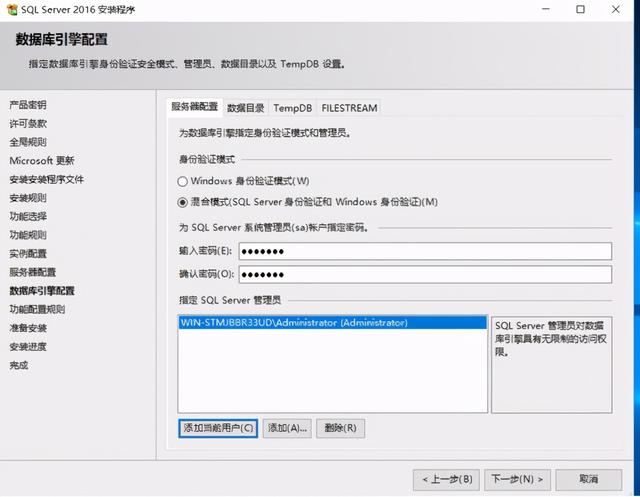
Task: Click 准备安装 step in sidebar
Action: pos(28,328)
